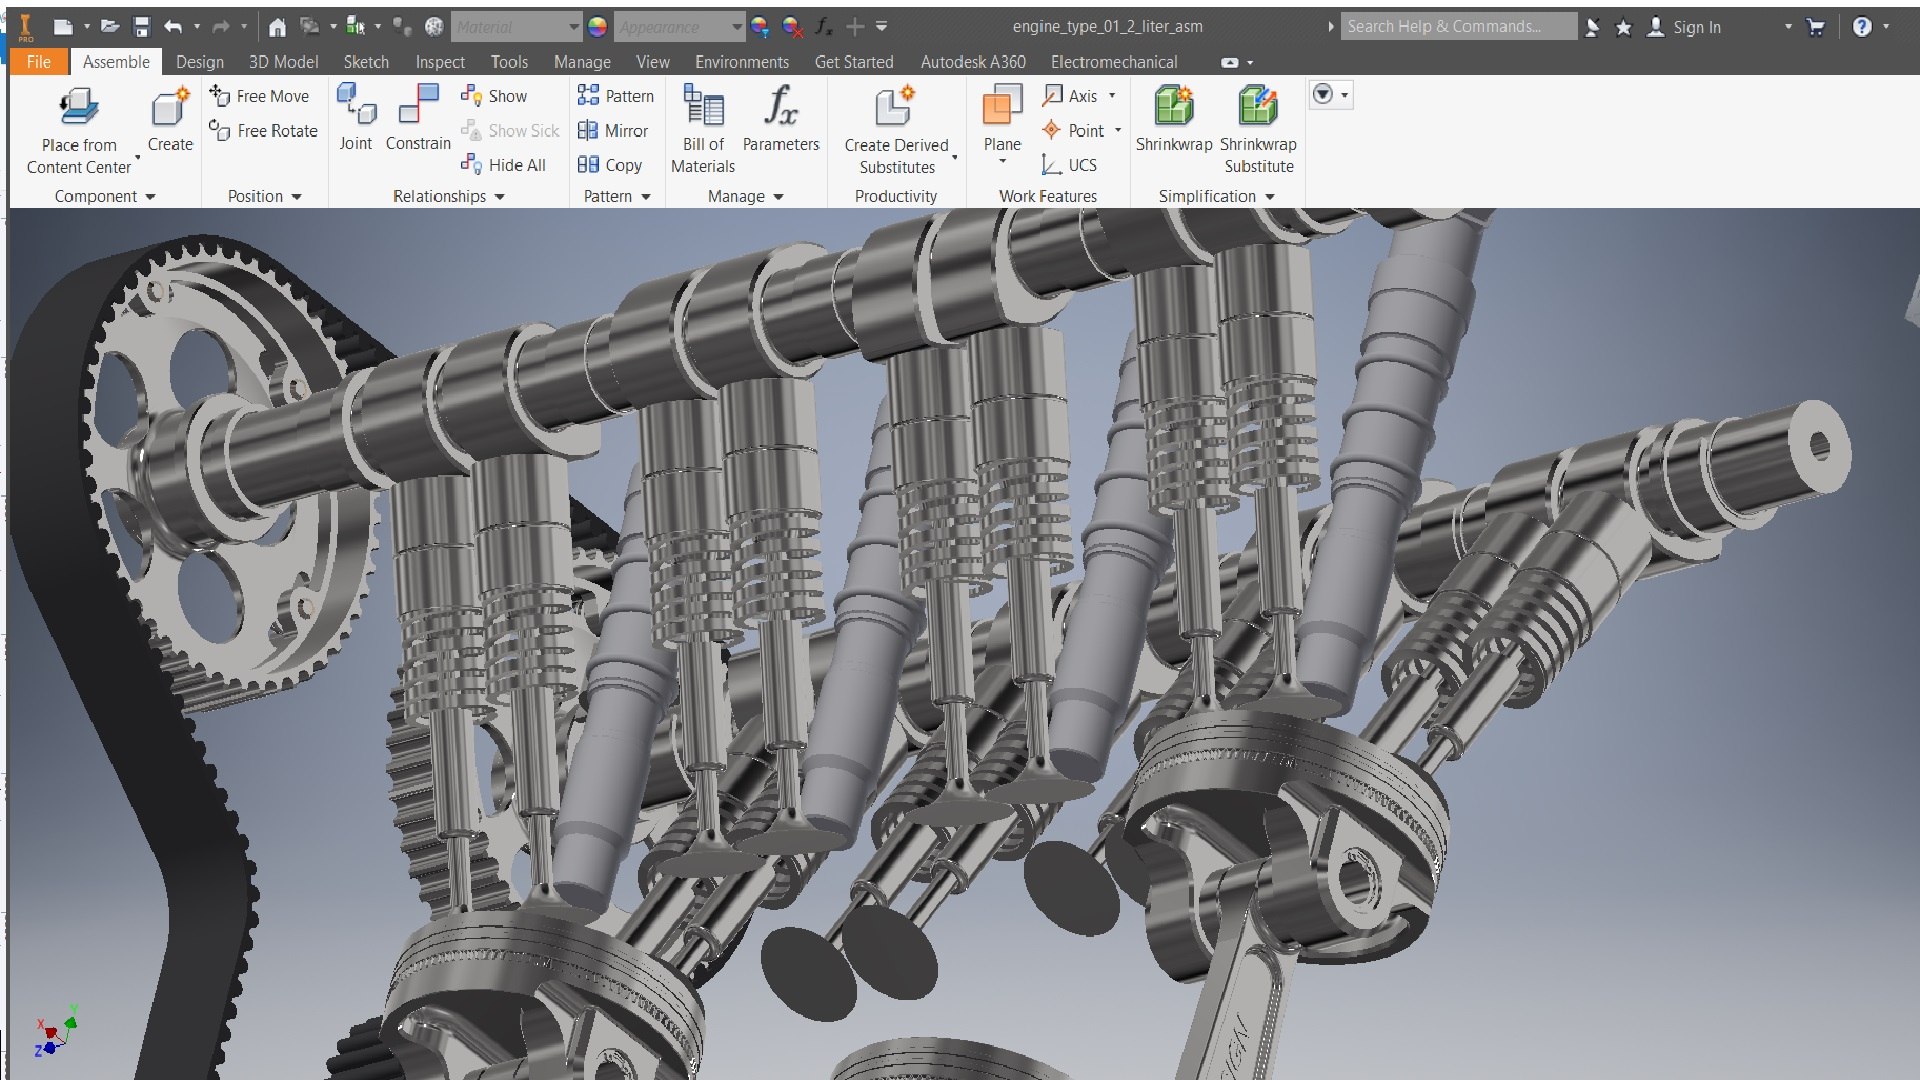Click the Copy components tool
Image resolution: width=1920 pixels, height=1080 pixels.
point(610,165)
